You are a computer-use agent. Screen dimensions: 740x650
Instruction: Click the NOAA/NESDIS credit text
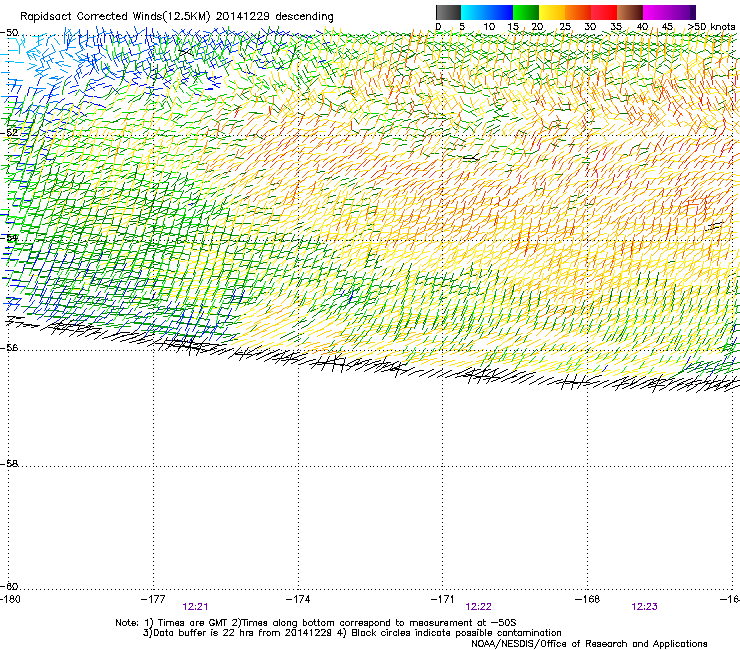tap(589, 644)
